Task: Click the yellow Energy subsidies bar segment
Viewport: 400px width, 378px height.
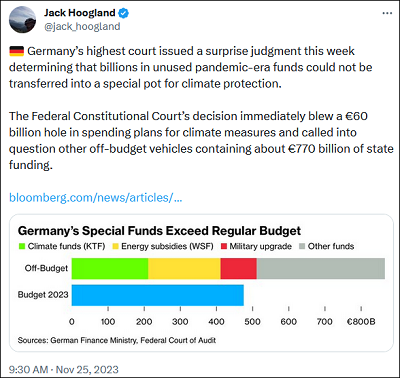Action: (184, 268)
